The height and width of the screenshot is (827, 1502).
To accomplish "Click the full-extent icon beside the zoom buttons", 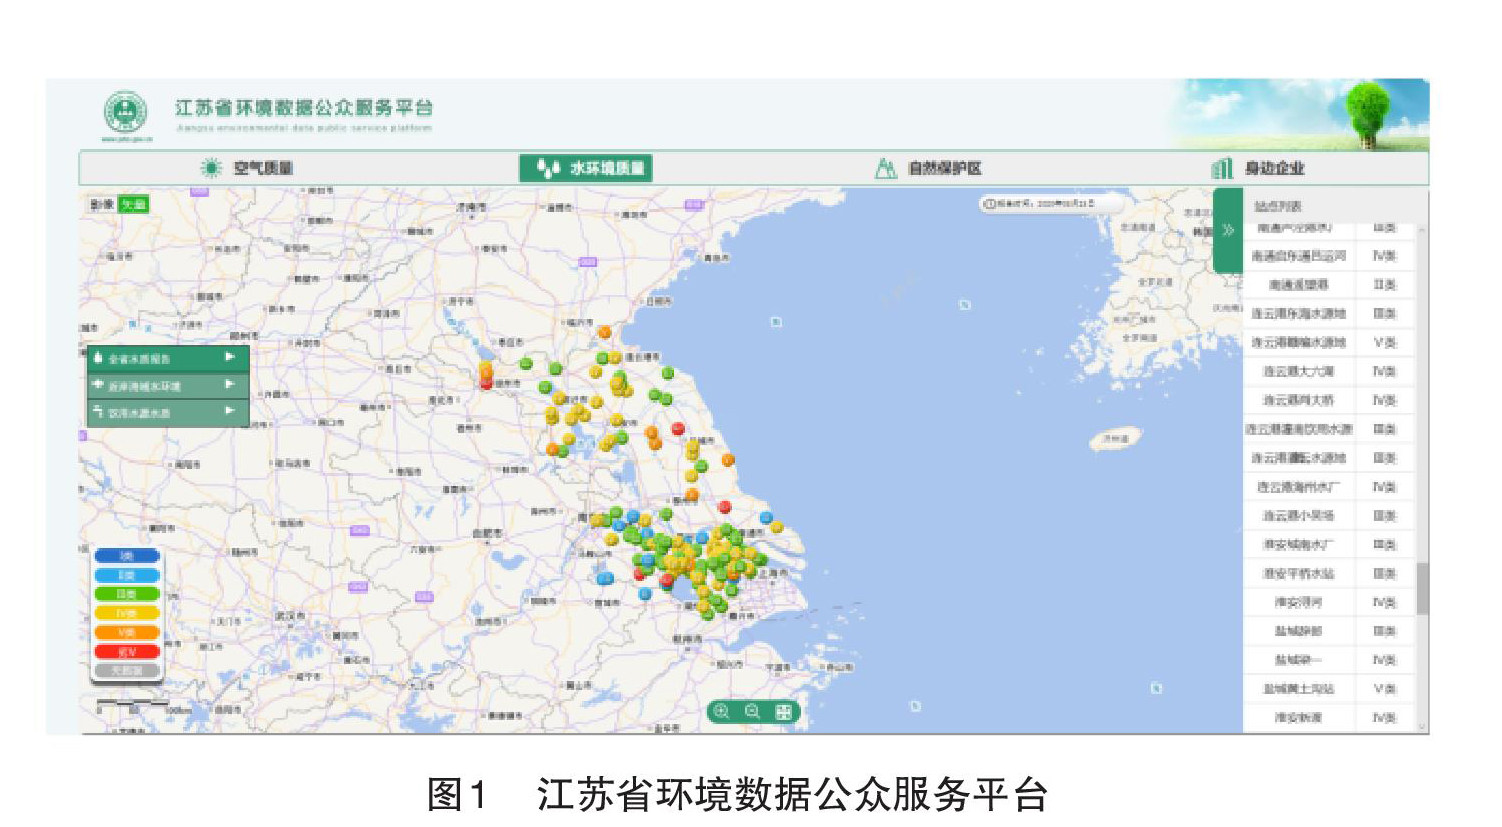I will pyautogui.click(x=784, y=712).
